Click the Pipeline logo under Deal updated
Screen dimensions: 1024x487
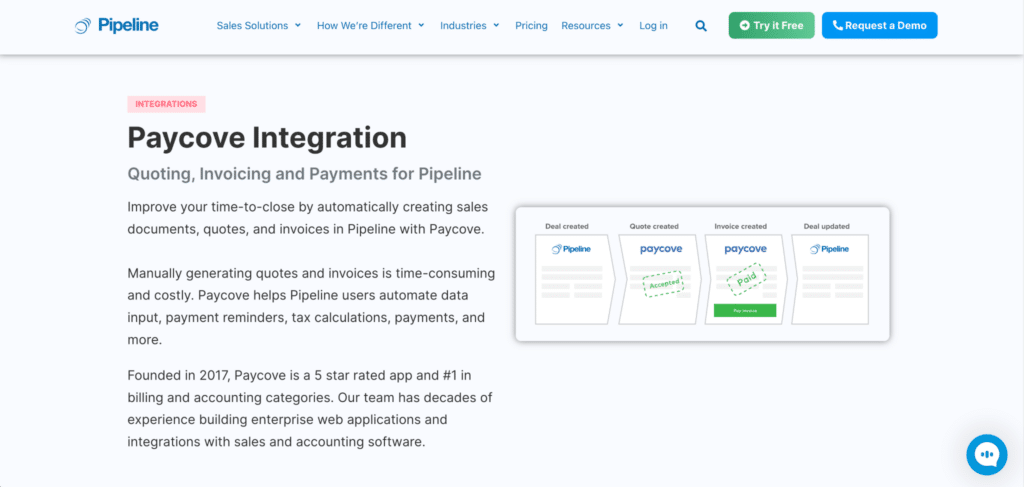point(829,249)
